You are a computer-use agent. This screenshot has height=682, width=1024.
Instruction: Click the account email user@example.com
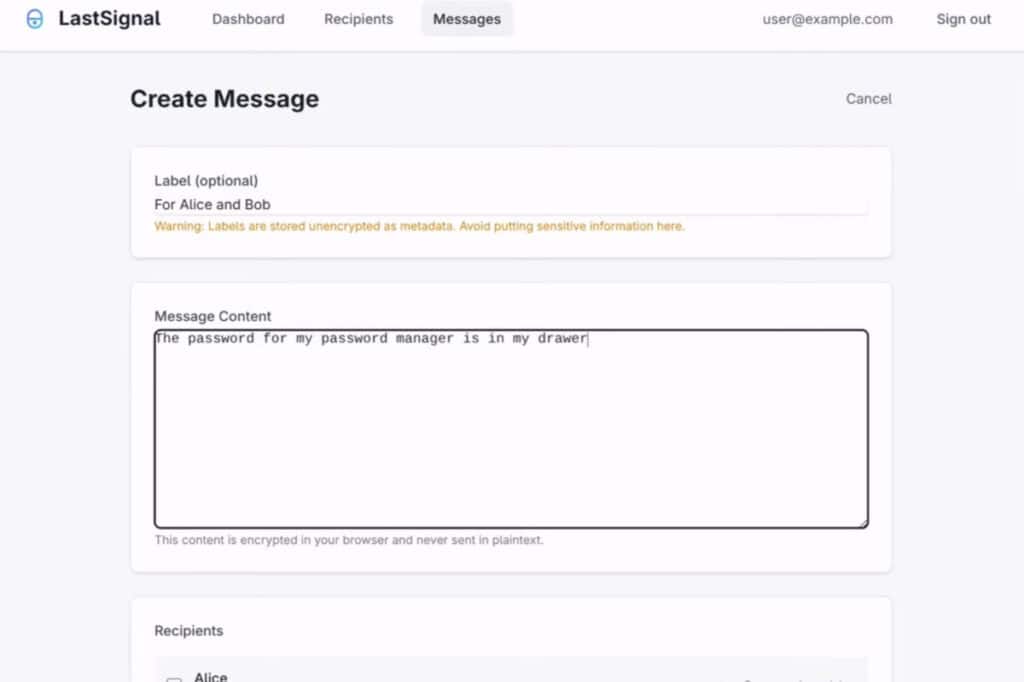click(826, 19)
